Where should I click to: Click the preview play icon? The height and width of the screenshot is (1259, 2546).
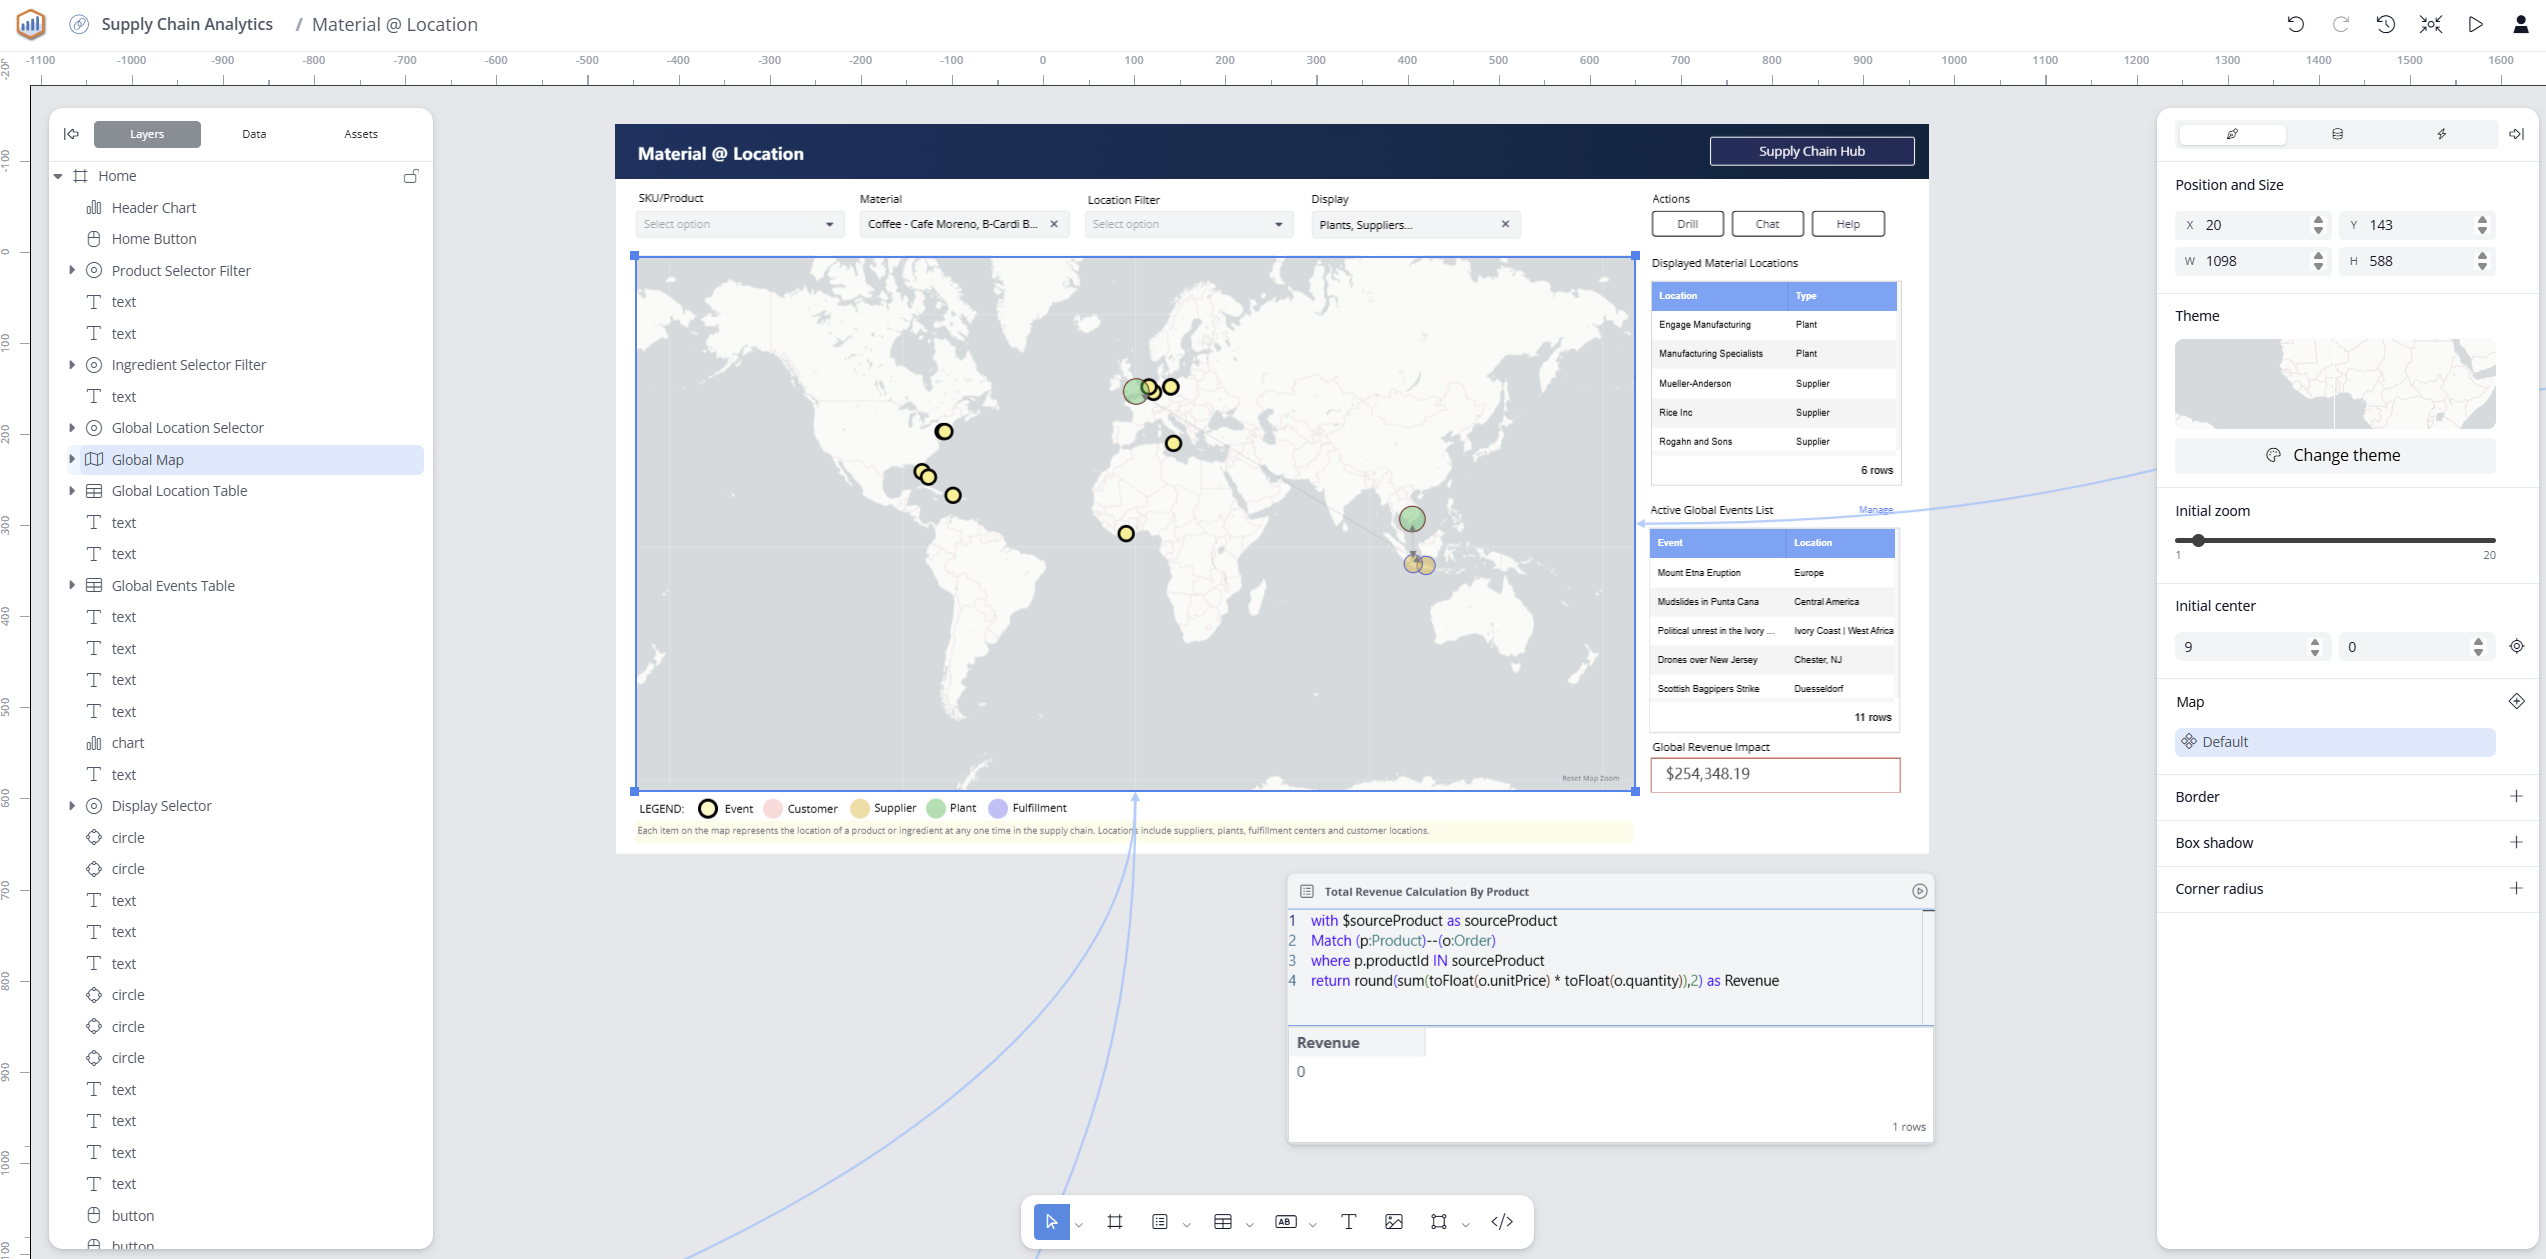[2476, 24]
